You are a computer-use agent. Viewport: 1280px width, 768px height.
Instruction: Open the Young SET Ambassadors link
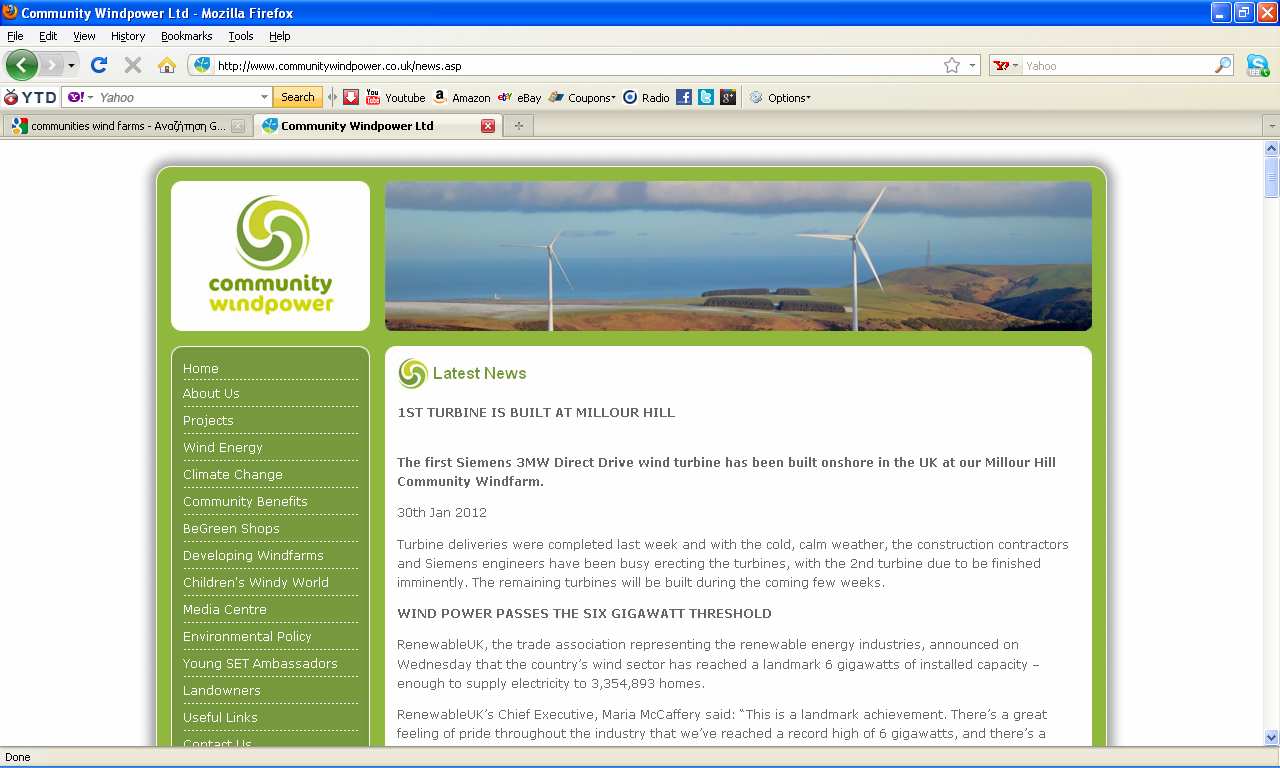pyautogui.click(x=260, y=664)
